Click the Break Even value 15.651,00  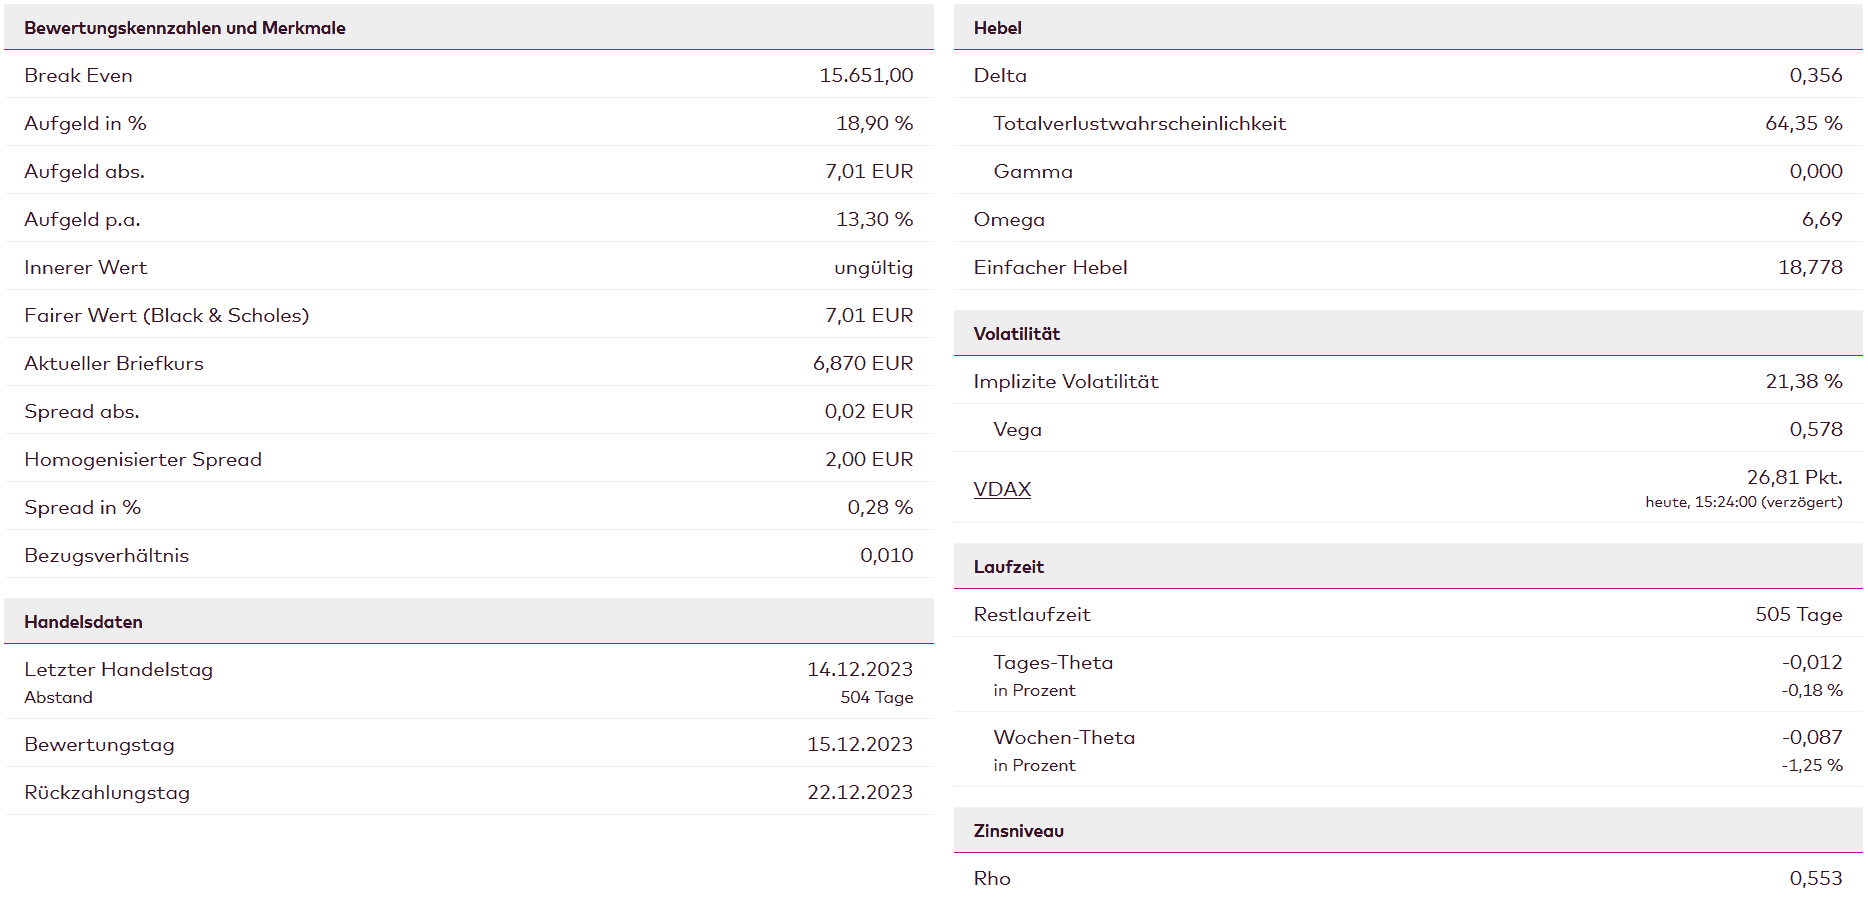tap(866, 75)
